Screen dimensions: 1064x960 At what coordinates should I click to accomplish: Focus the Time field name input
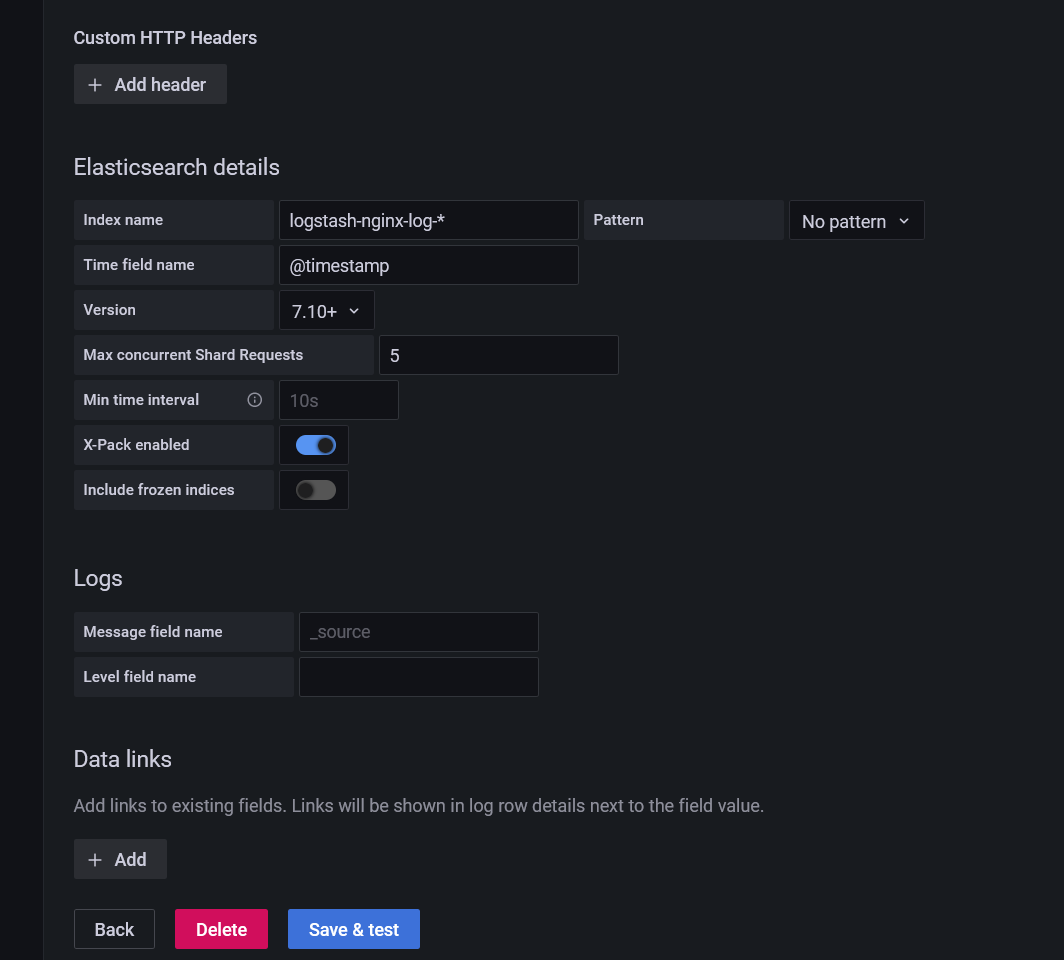coord(428,266)
